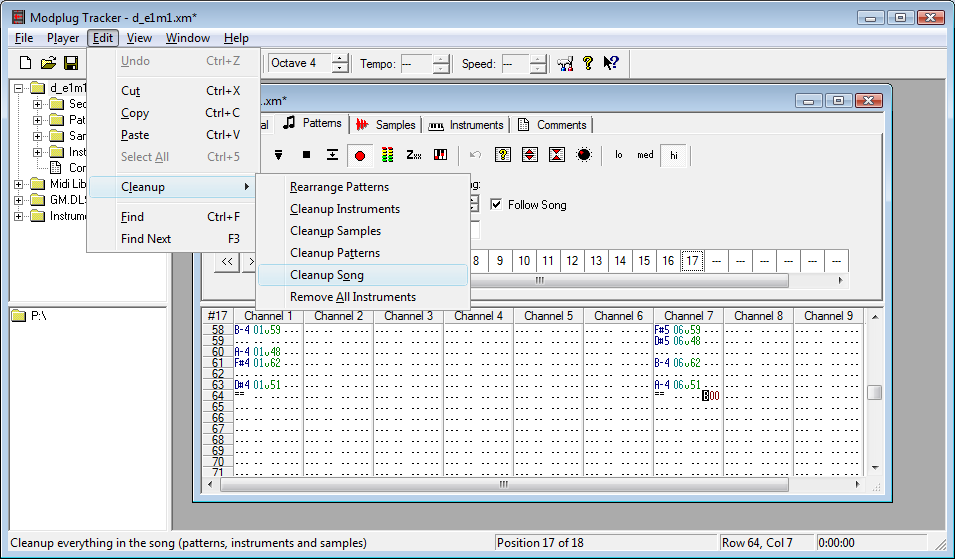Choose Rearrange Patterns

(x=363, y=187)
